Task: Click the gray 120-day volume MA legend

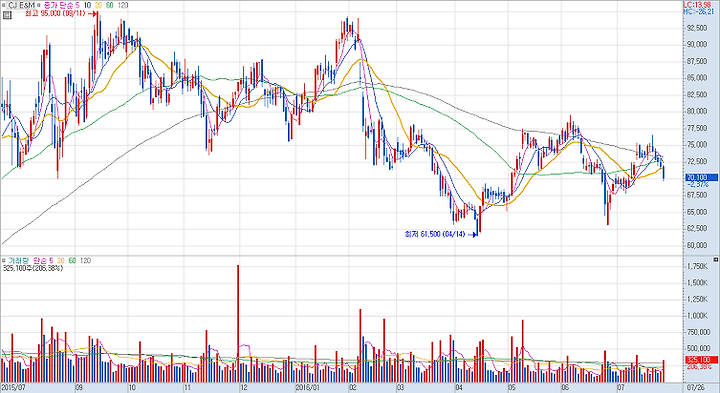Action: [x=85, y=261]
